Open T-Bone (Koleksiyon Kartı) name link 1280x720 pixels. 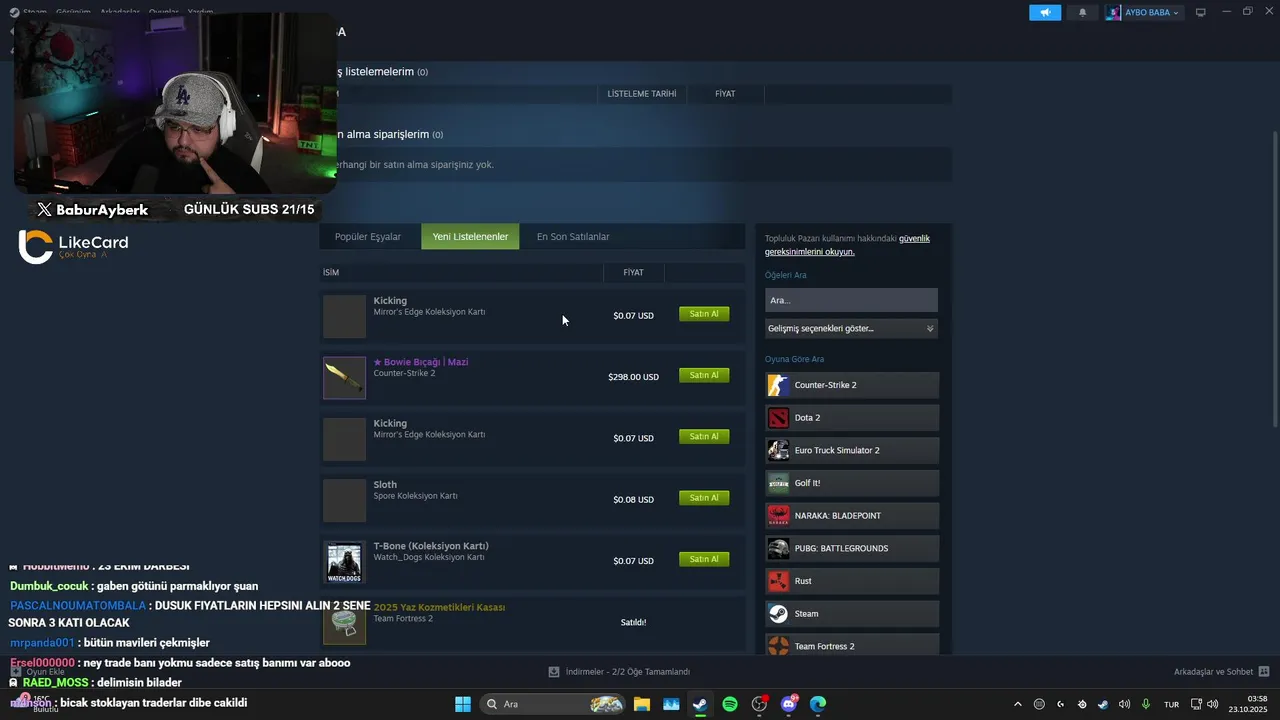click(431, 546)
